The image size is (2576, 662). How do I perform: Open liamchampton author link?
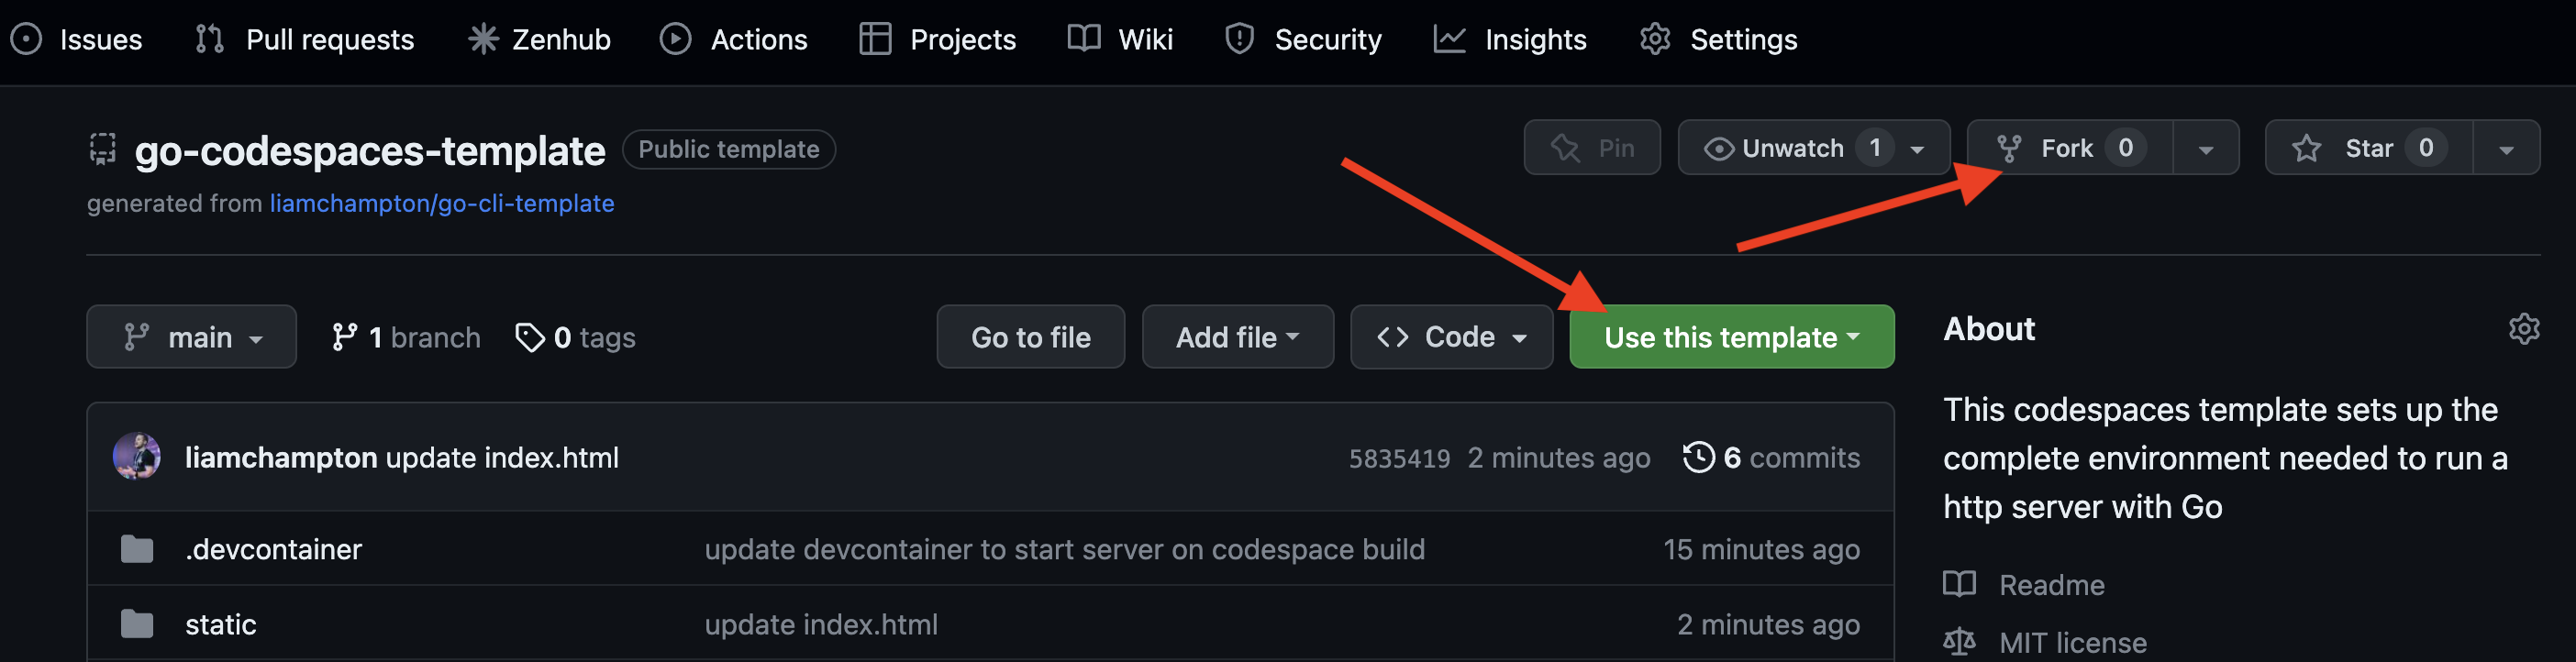(x=281, y=457)
